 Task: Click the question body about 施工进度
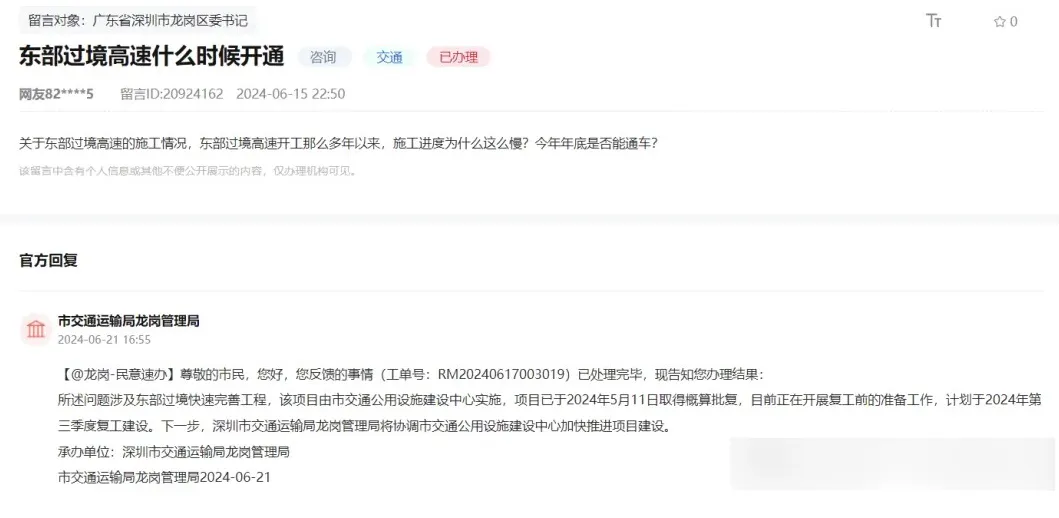338,144
